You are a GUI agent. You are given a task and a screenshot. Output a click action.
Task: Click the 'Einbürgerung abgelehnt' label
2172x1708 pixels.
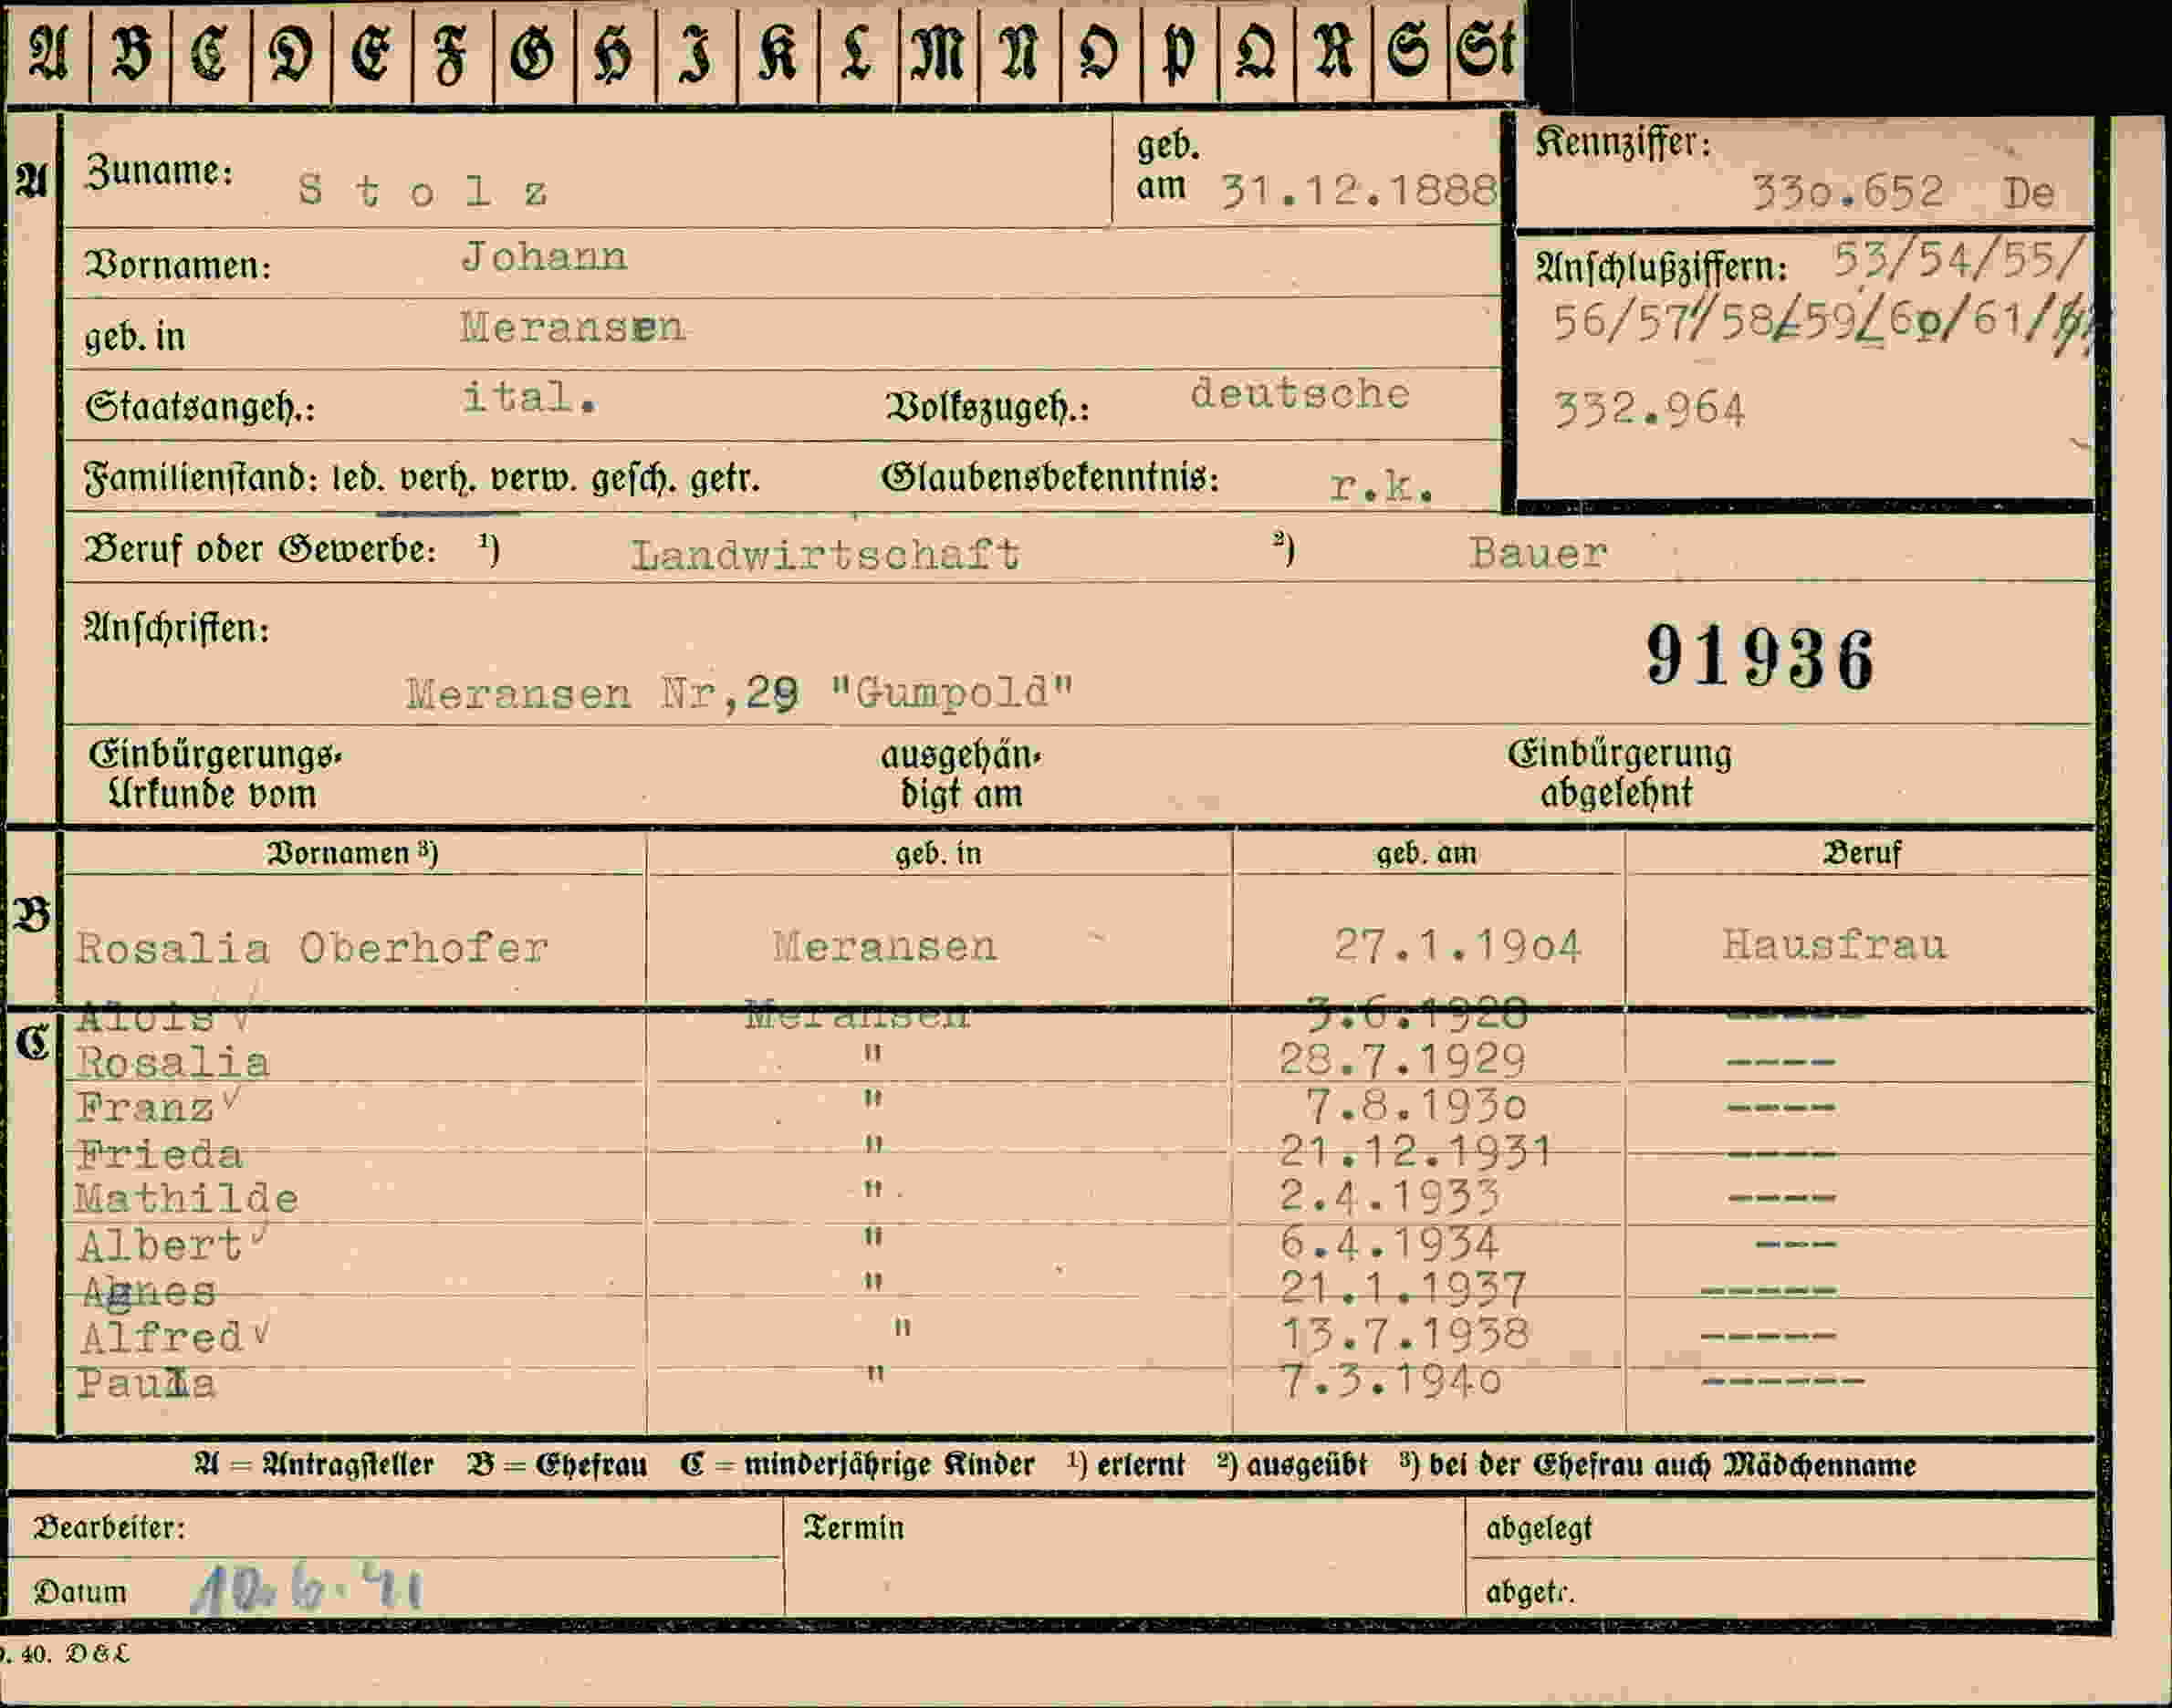click(1619, 773)
